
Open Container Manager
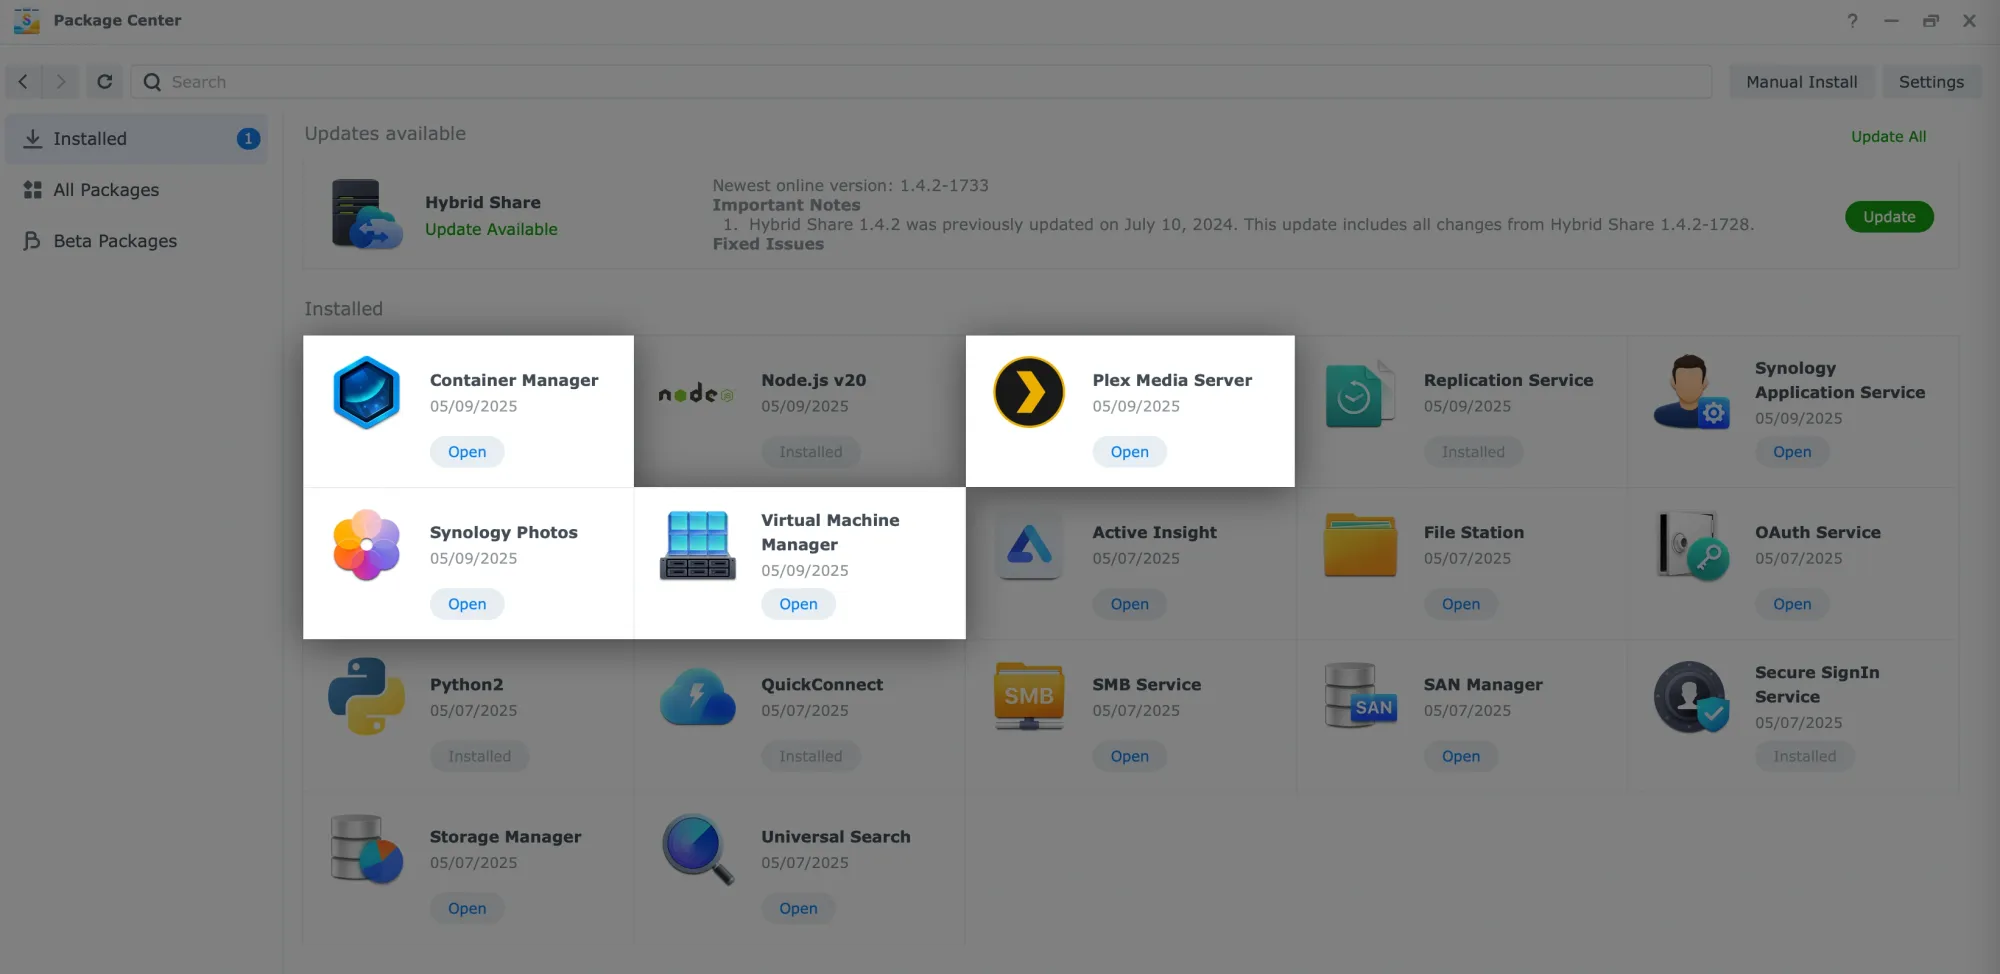[x=467, y=452]
